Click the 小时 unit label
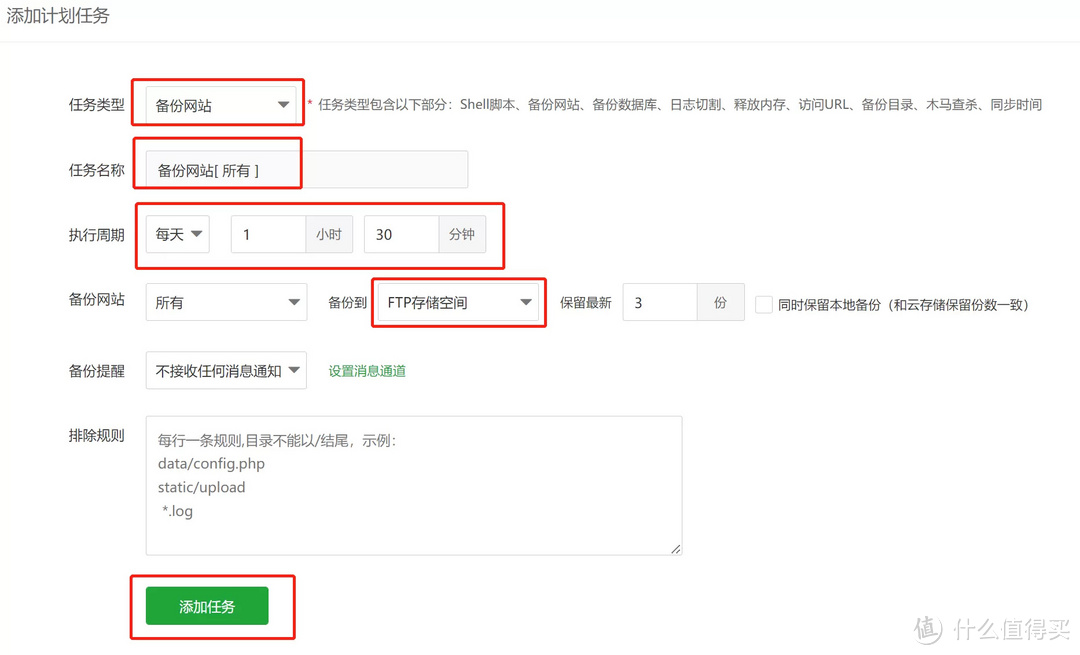The width and height of the screenshot is (1080, 655). click(x=329, y=234)
